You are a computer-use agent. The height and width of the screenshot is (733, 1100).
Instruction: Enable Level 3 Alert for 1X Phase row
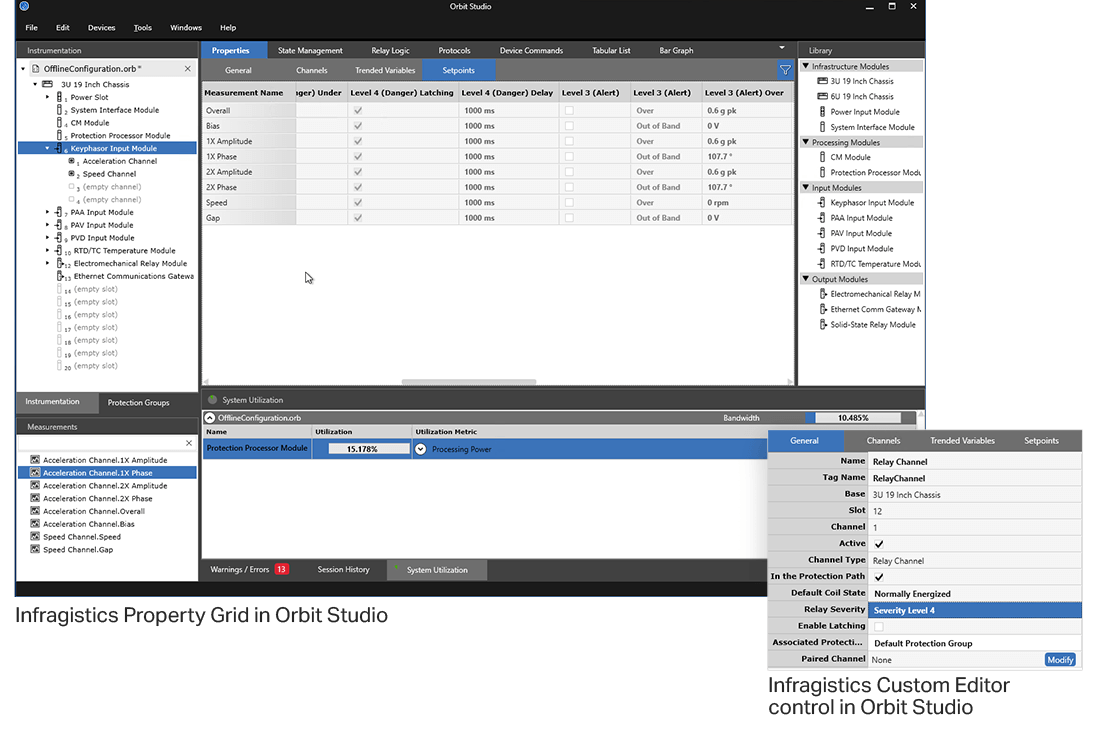(x=569, y=156)
